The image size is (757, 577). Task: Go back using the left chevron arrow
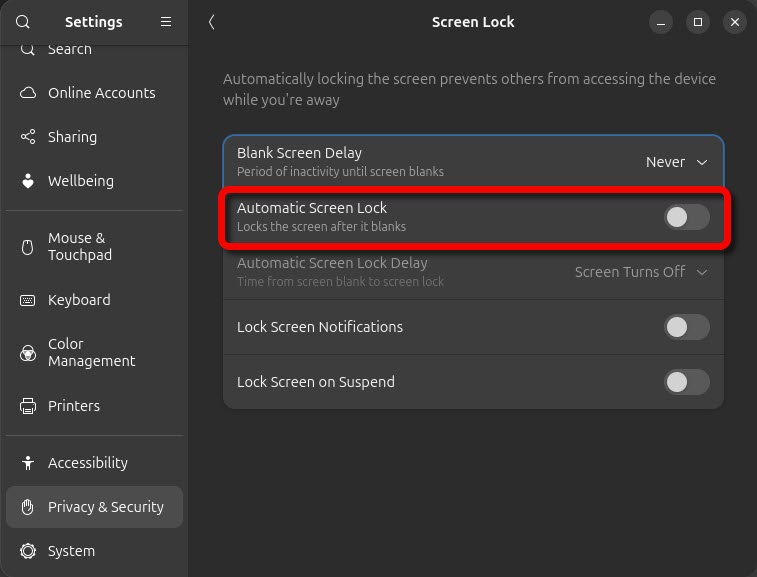click(211, 22)
